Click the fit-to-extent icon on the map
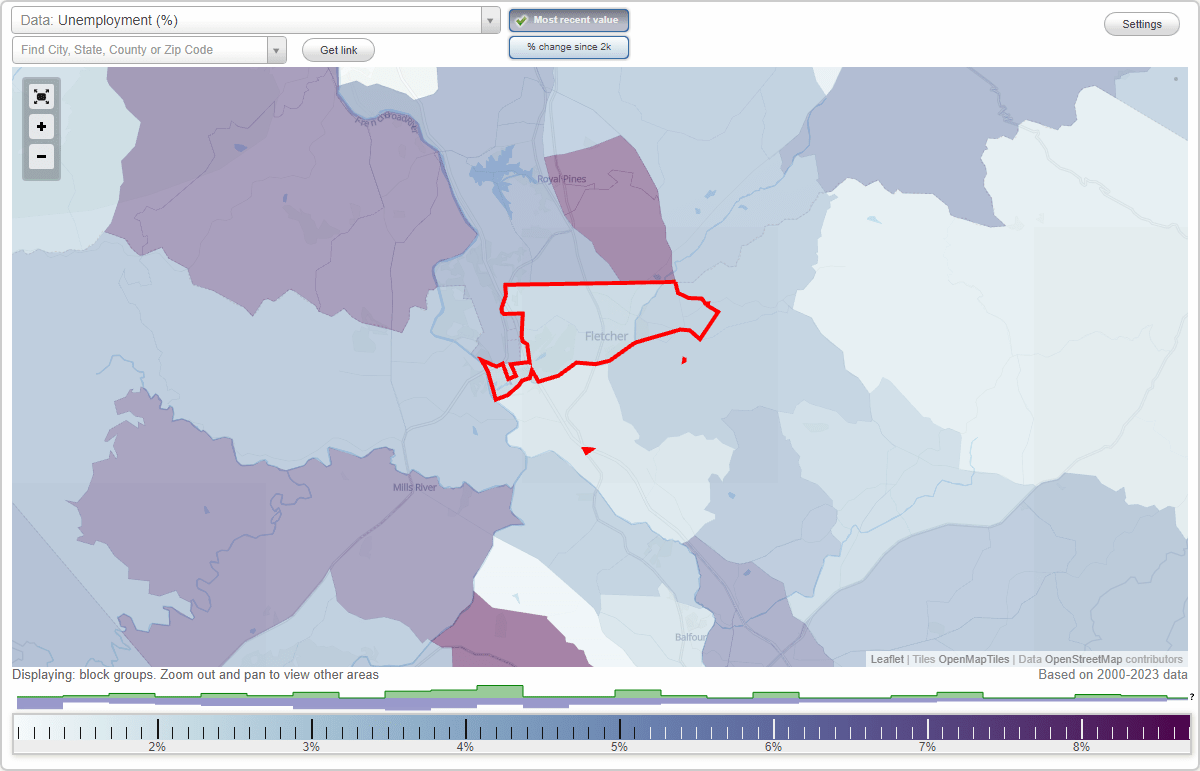 41,96
